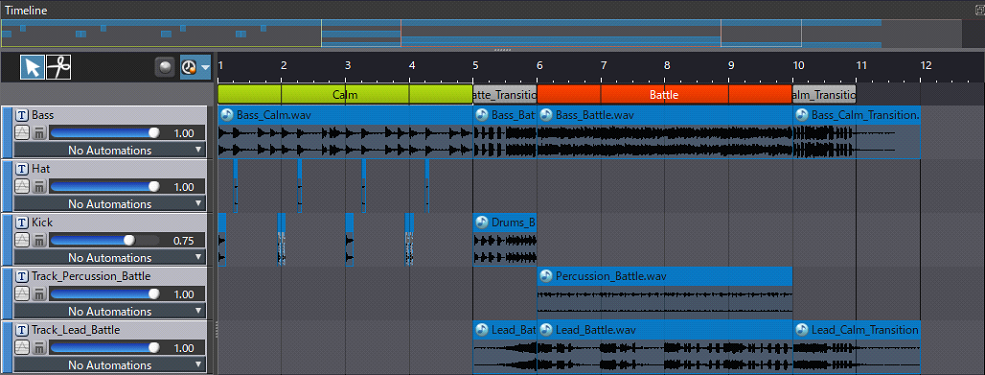This screenshot has height=375, width=985.
Task: Expand No Automations dropdown on Bass track
Action: [x=110, y=150]
